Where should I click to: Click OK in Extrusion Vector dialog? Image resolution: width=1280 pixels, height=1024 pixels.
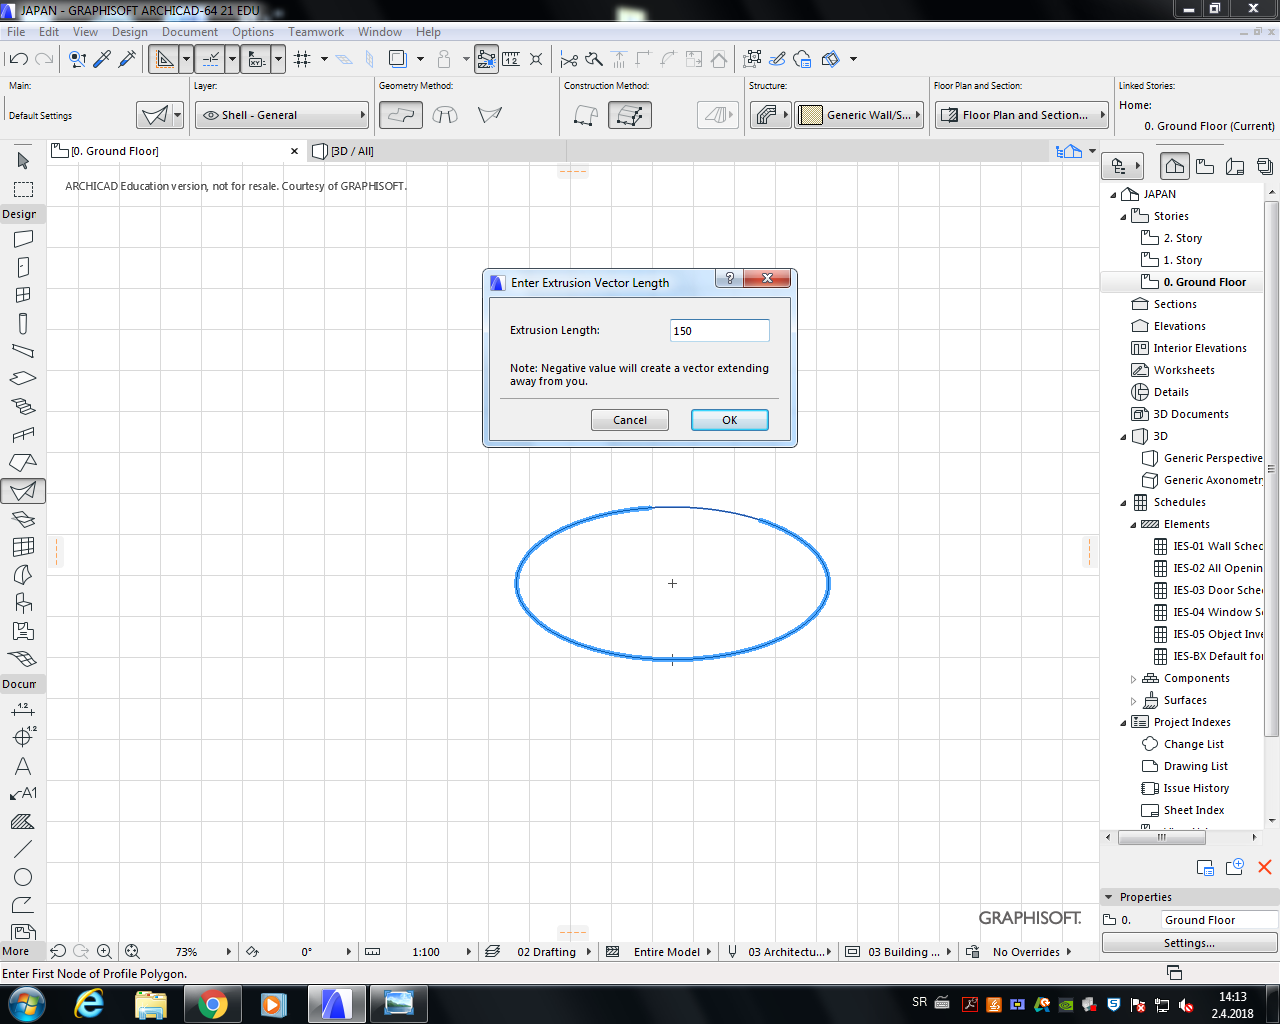click(730, 420)
